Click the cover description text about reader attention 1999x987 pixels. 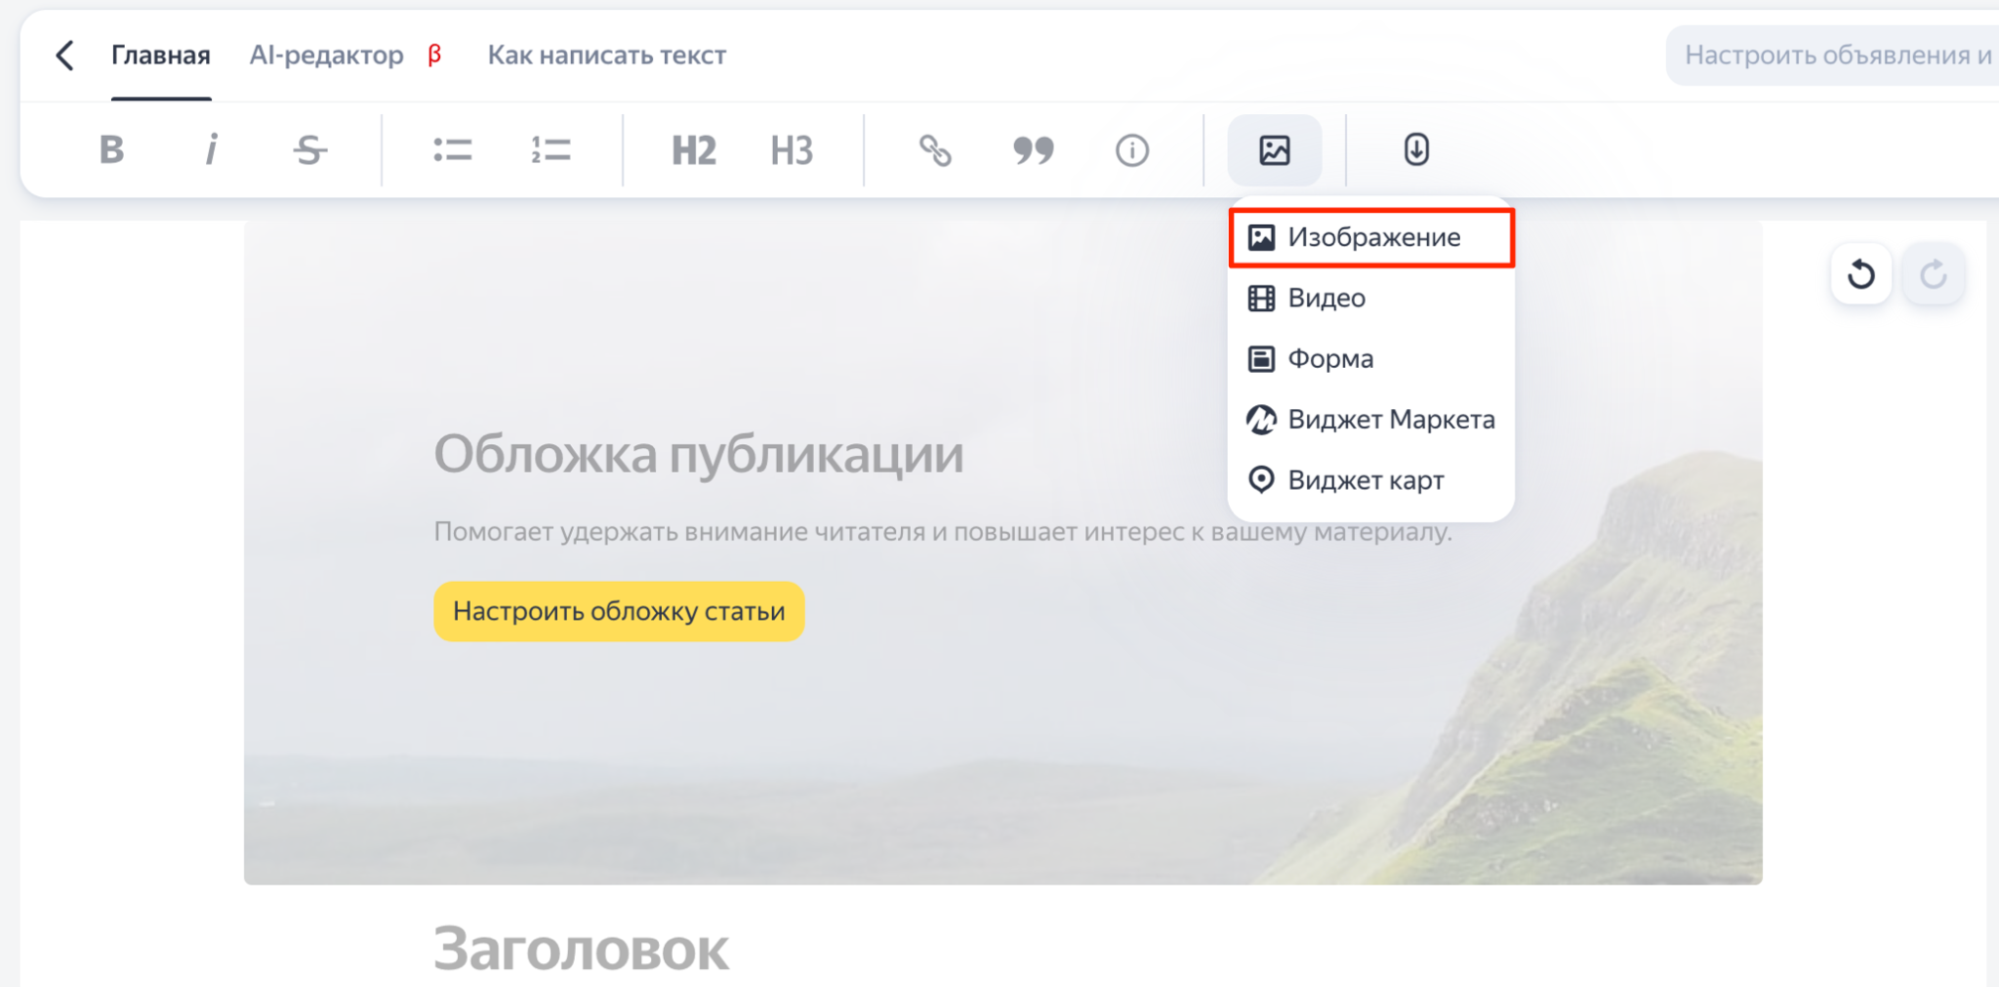click(x=943, y=531)
